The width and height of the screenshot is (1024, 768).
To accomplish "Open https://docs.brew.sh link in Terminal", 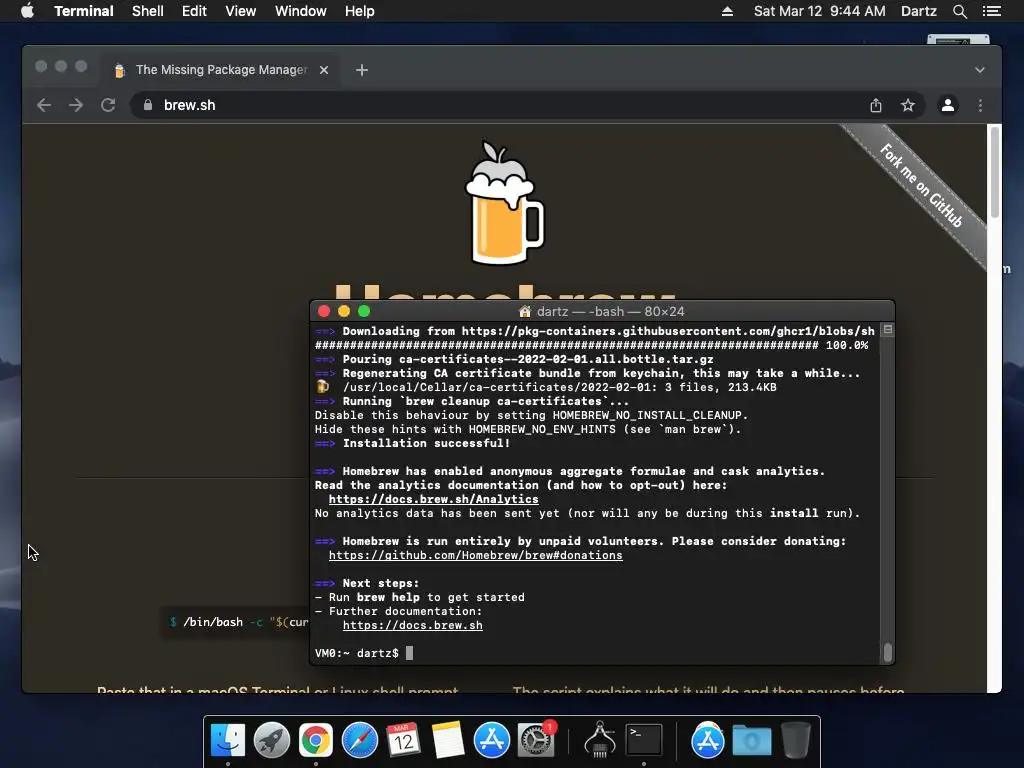I will click(x=413, y=625).
